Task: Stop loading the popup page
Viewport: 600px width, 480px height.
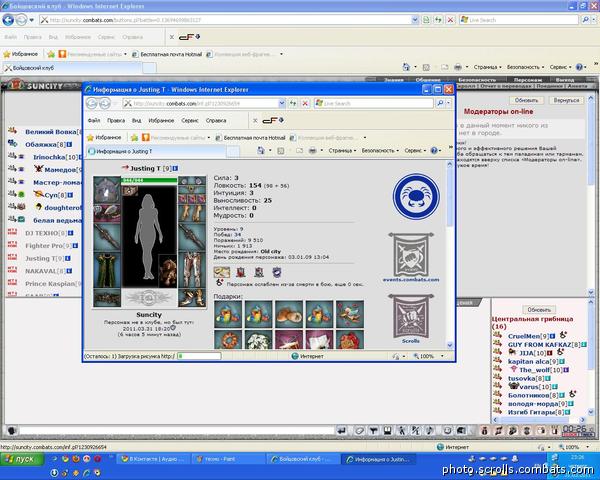Action: (305, 103)
